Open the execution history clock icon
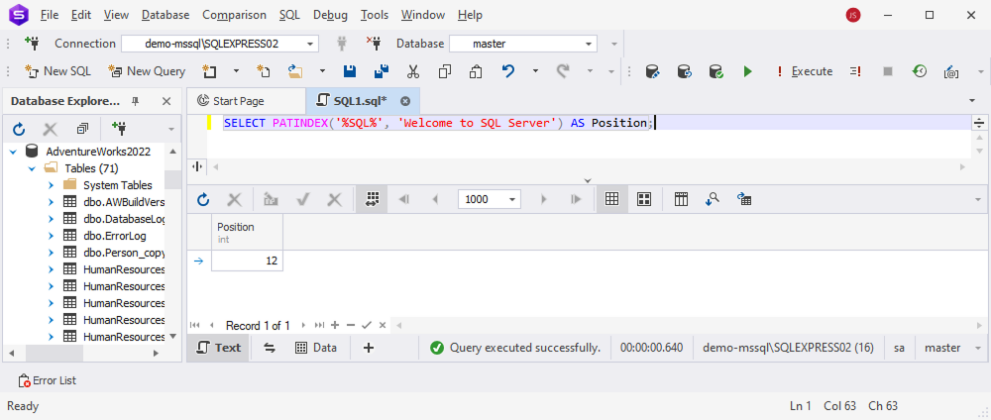Viewport: 991px width, 420px height. (x=919, y=71)
